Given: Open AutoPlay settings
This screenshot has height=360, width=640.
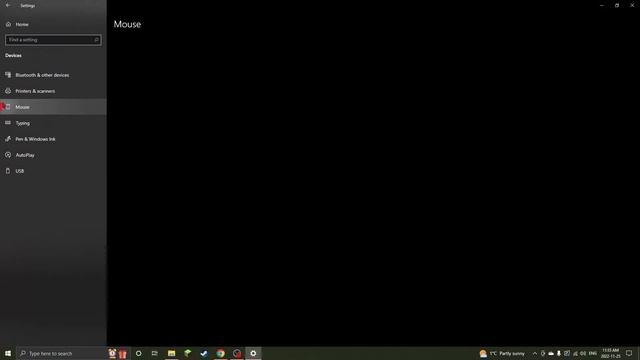Looking at the screenshot, I should (53, 155).
